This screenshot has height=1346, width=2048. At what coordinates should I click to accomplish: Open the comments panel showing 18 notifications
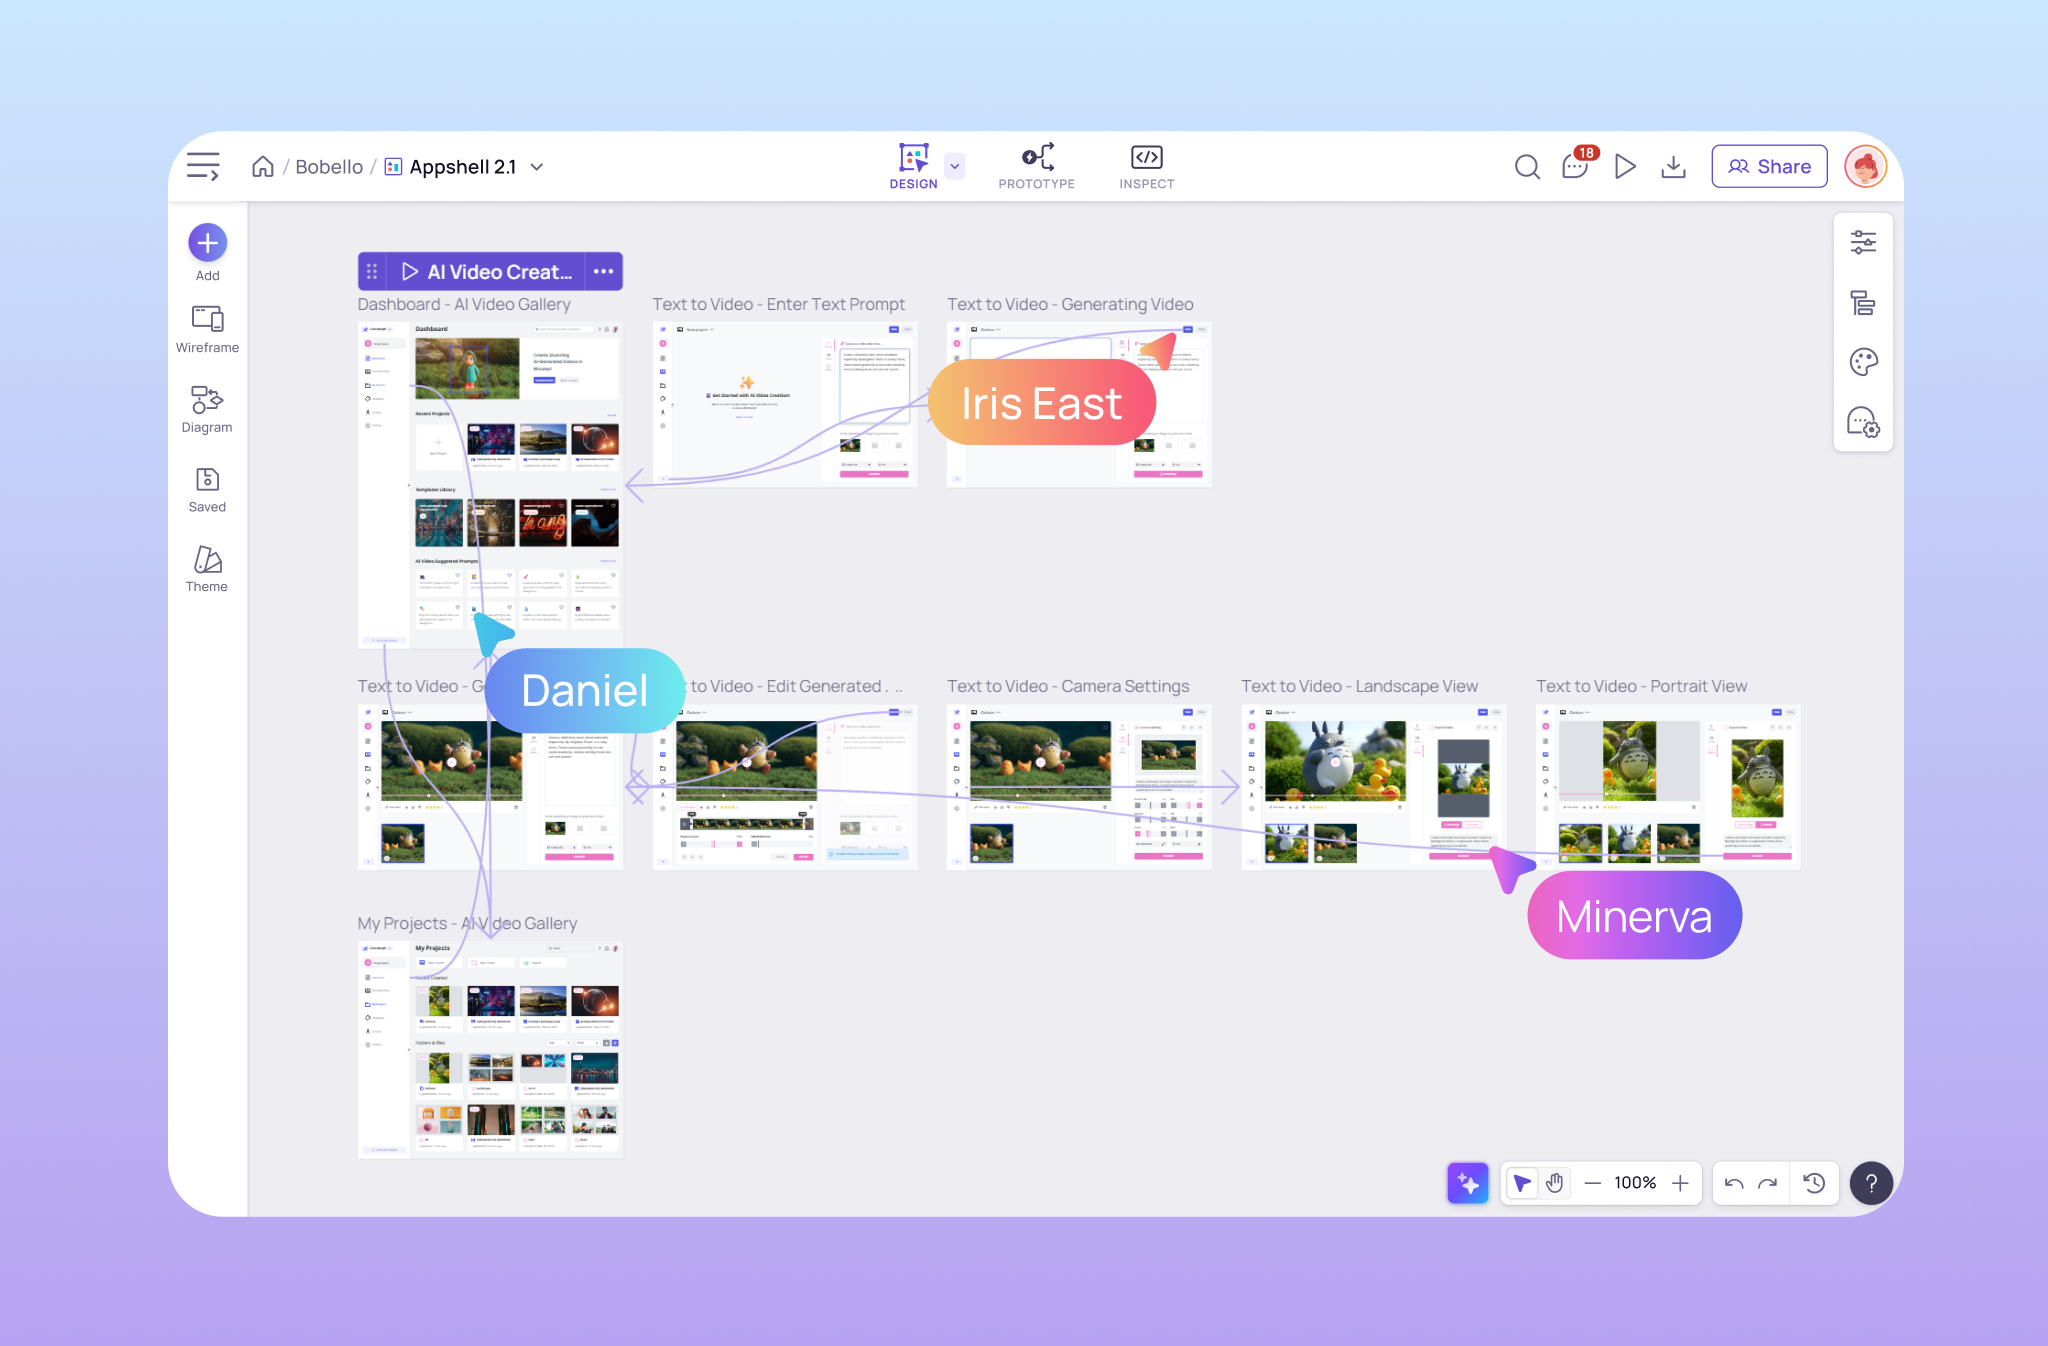[x=1574, y=166]
